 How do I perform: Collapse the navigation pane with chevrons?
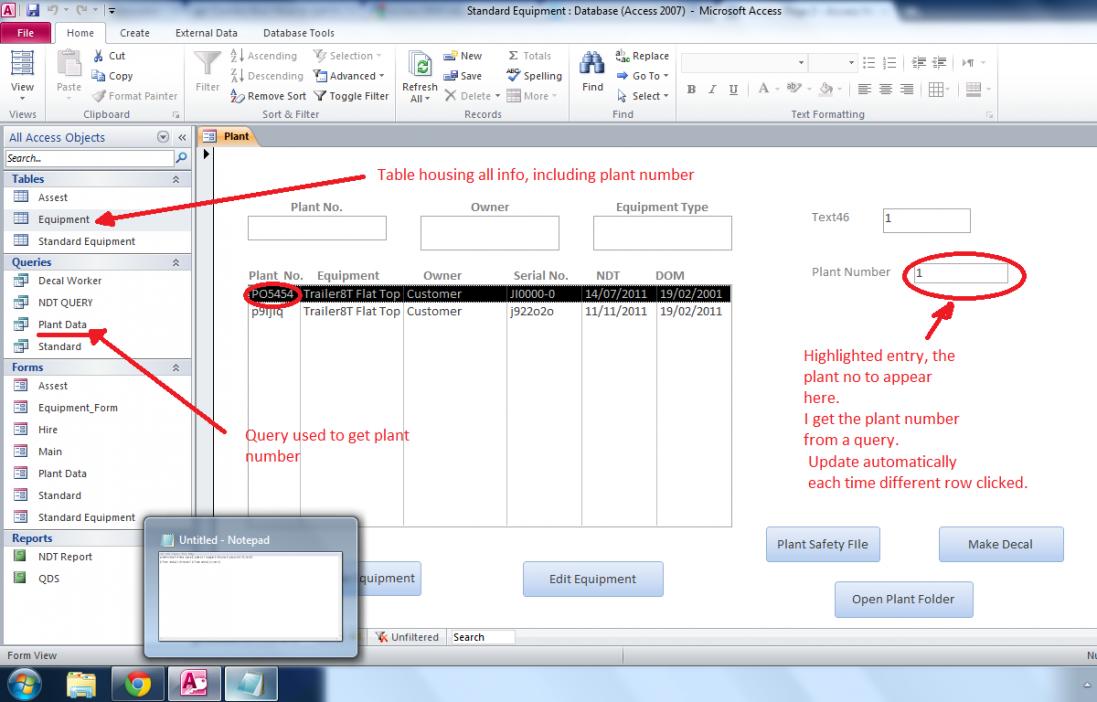pos(182,137)
